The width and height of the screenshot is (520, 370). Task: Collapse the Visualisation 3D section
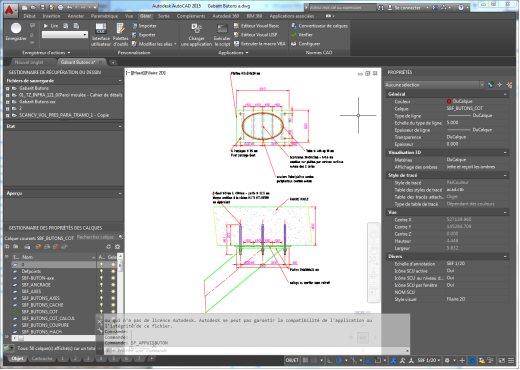(505, 152)
